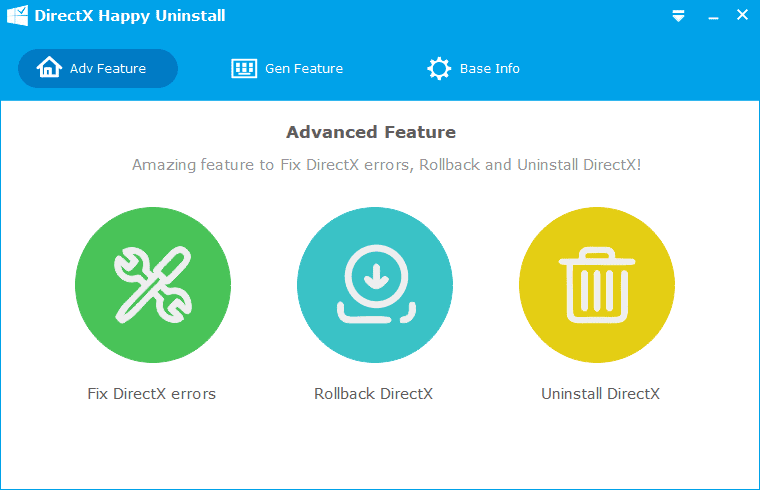The width and height of the screenshot is (760, 490).
Task: Switch to the Base Info tab
Action: pos(474,68)
